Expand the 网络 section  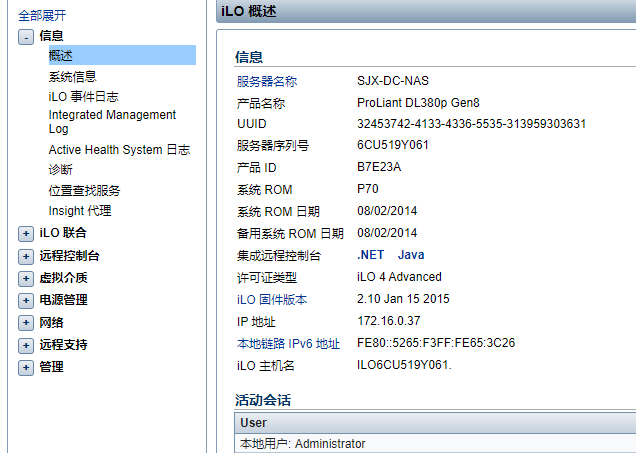[25, 323]
